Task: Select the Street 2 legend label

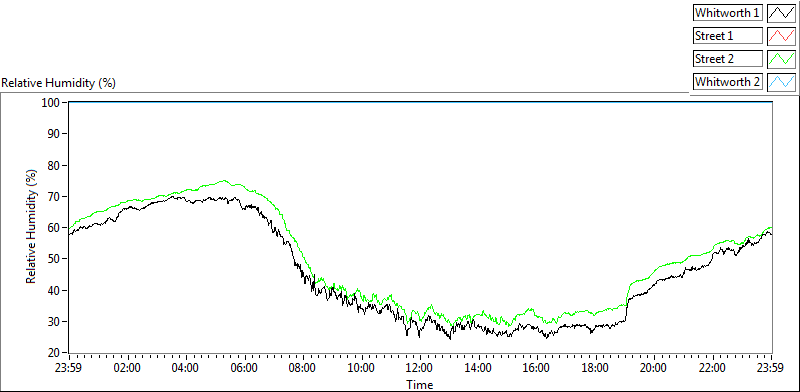Action: click(727, 59)
